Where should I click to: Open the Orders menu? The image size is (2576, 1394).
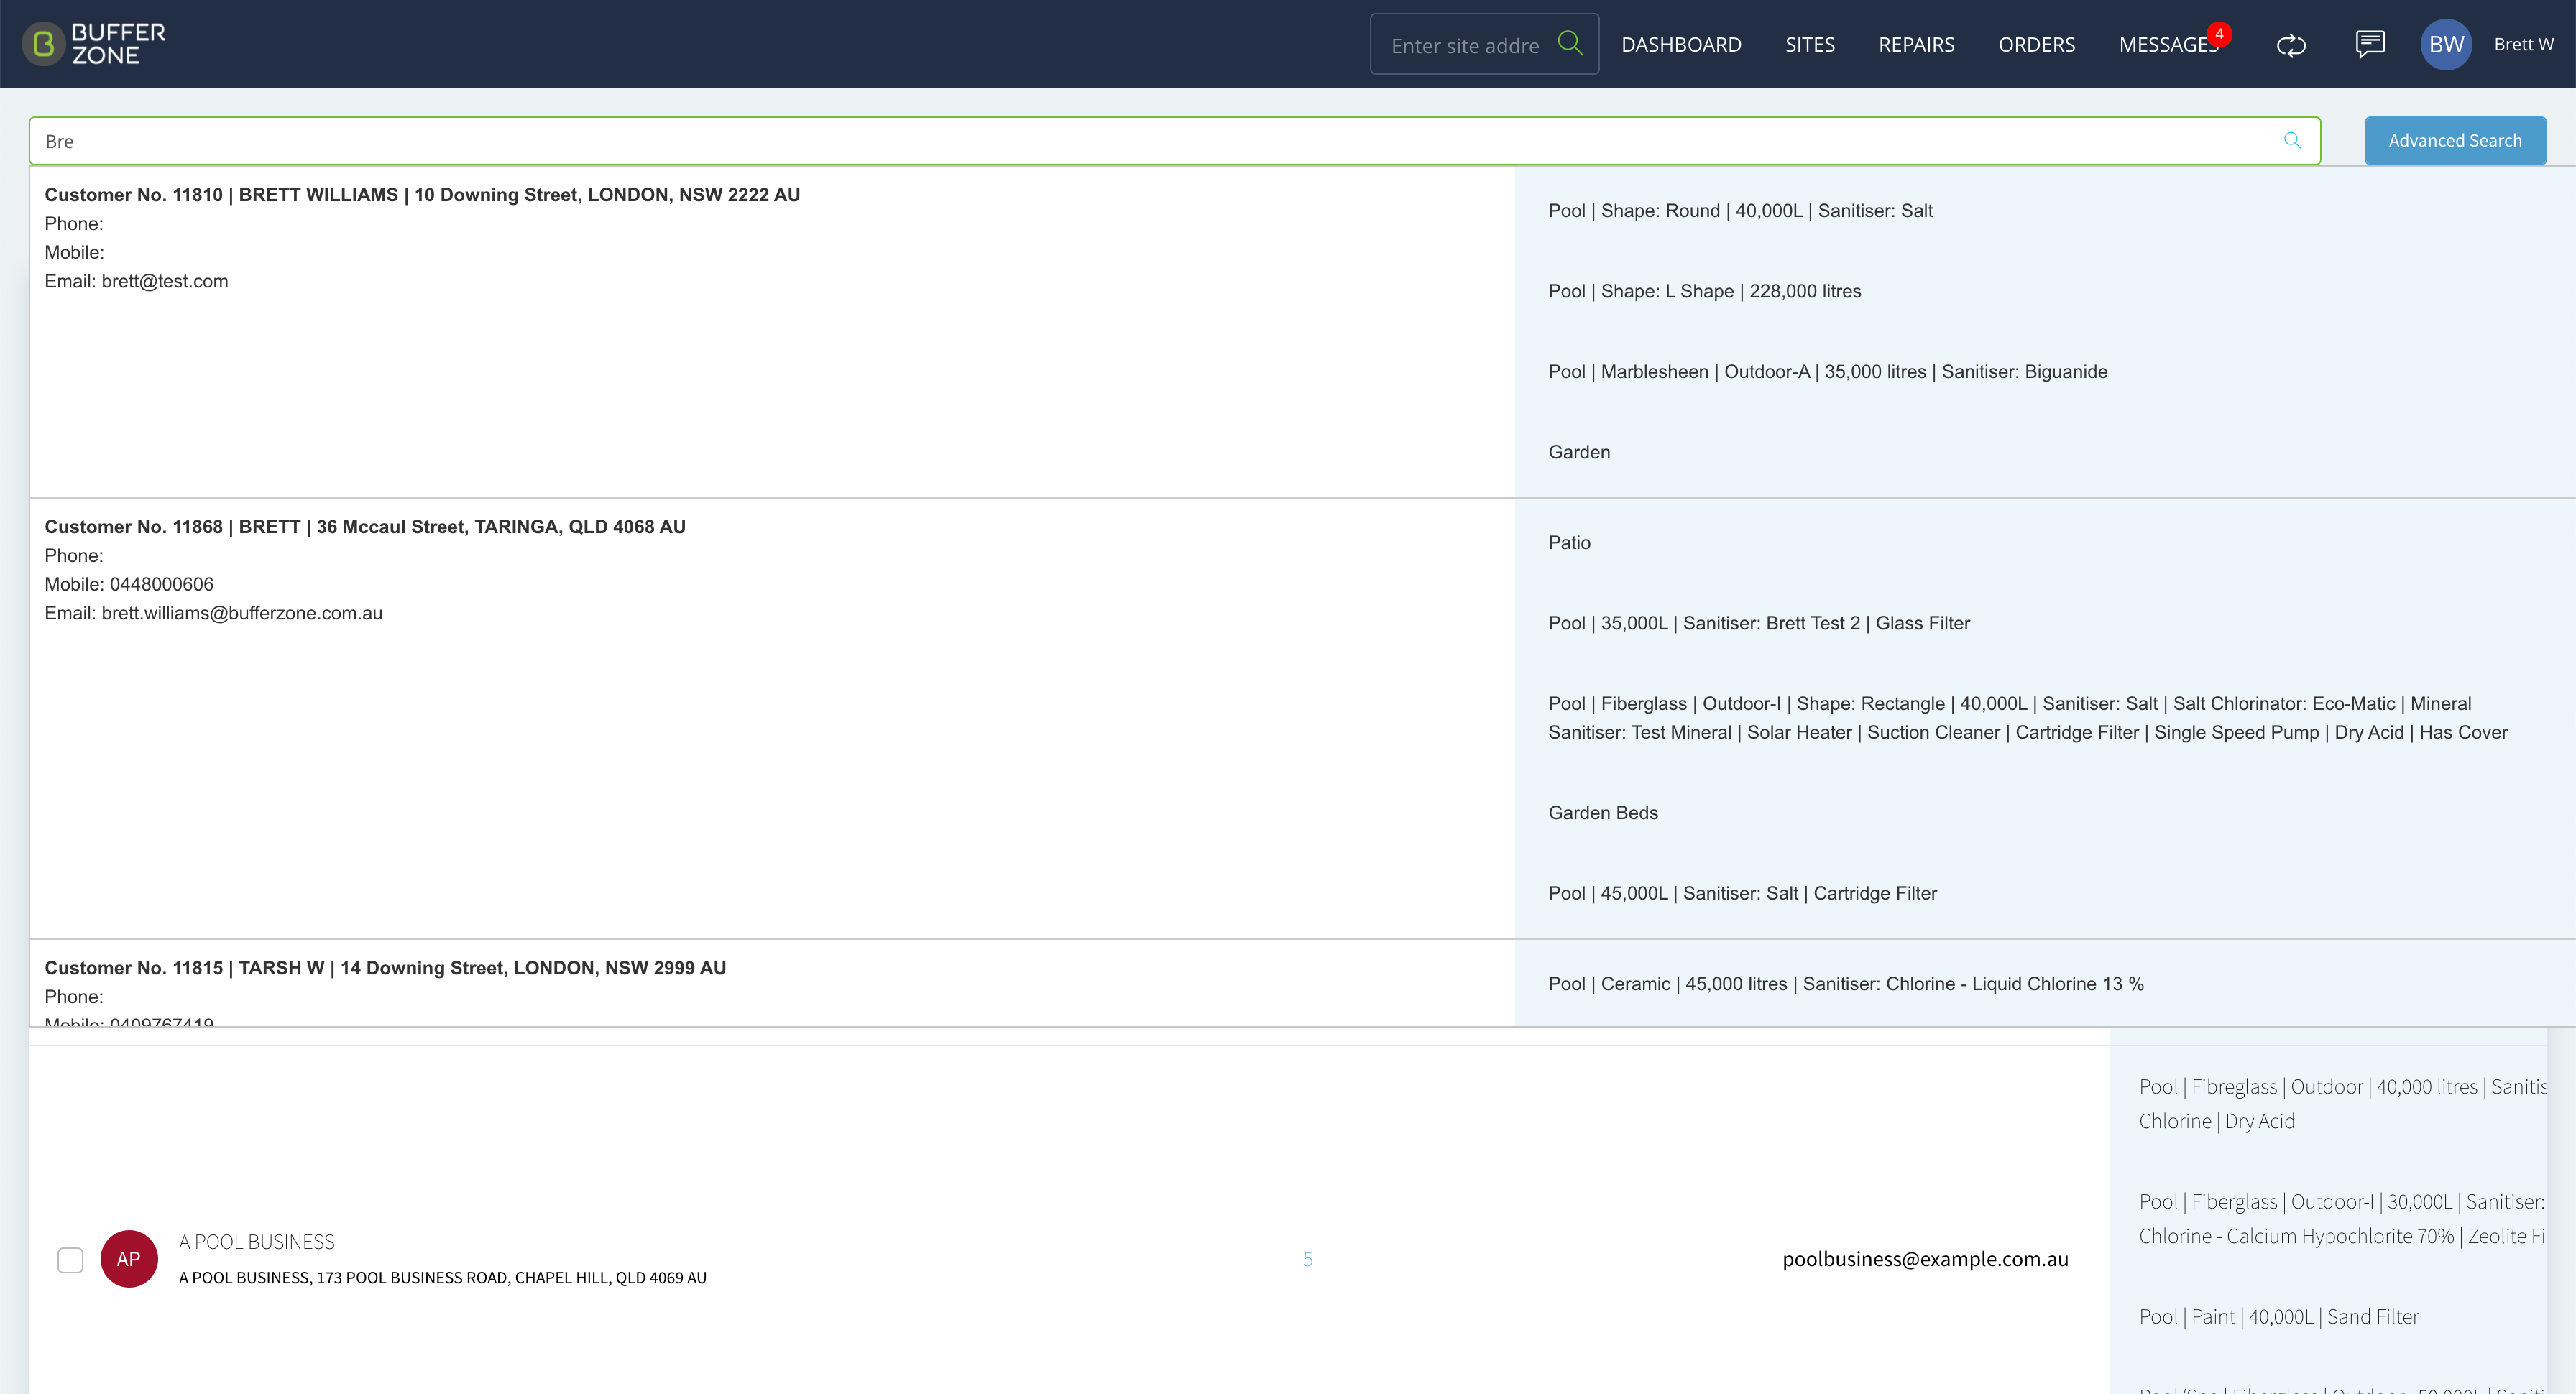pyautogui.click(x=2036, y=45)
